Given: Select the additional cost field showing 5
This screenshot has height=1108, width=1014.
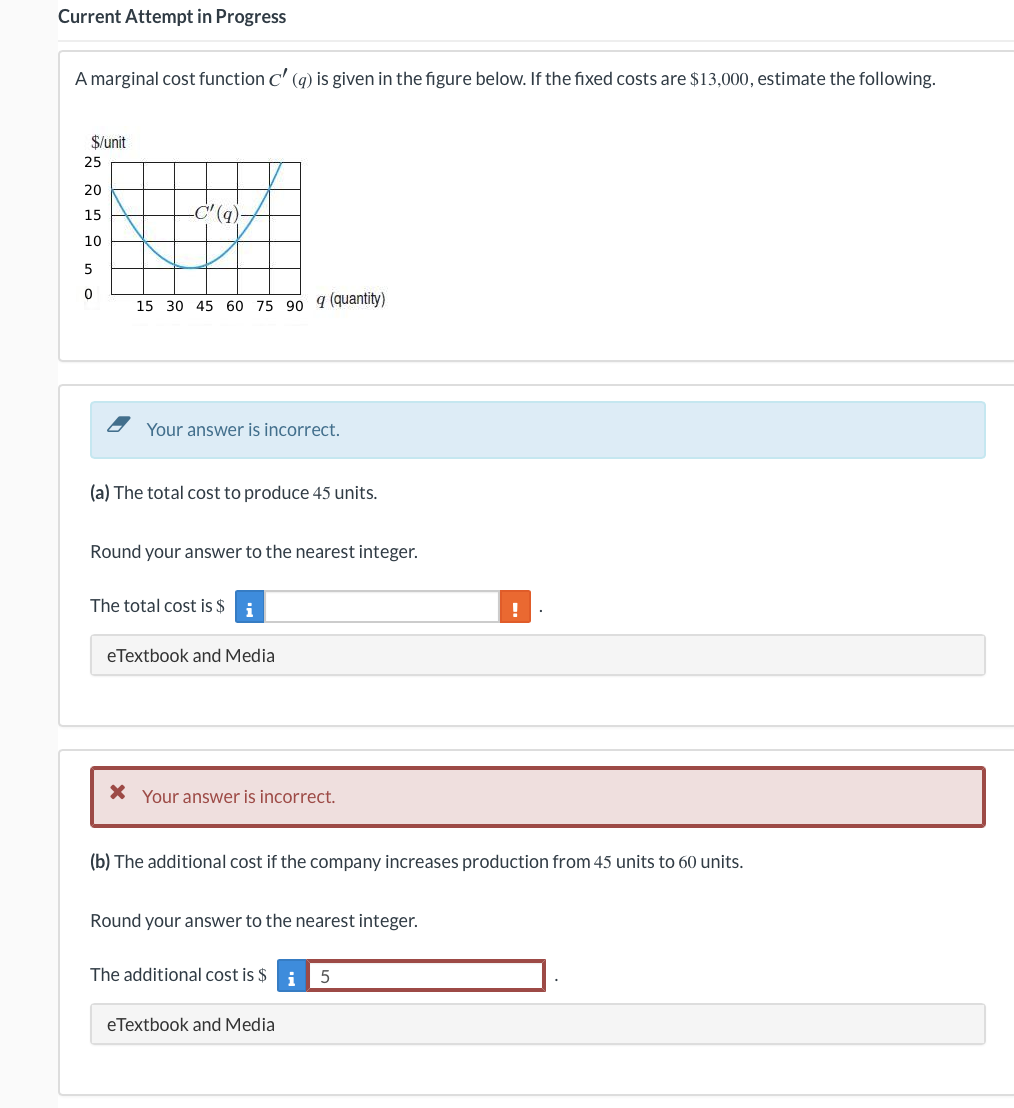Looking at the screenshot, I should (x=425, y=975).
